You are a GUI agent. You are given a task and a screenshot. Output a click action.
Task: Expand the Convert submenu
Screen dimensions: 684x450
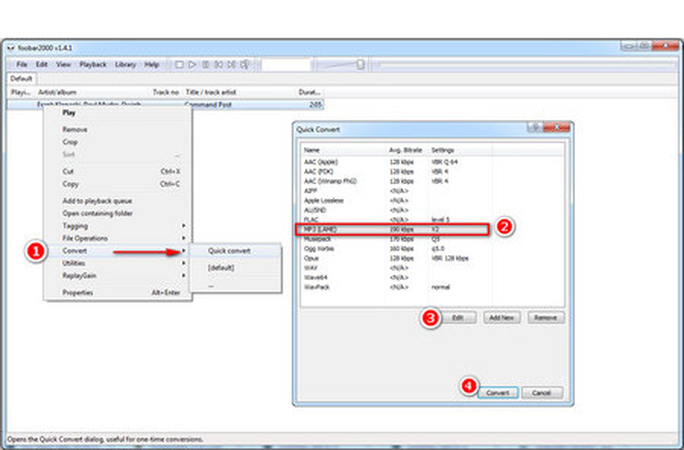pos(118,251)
